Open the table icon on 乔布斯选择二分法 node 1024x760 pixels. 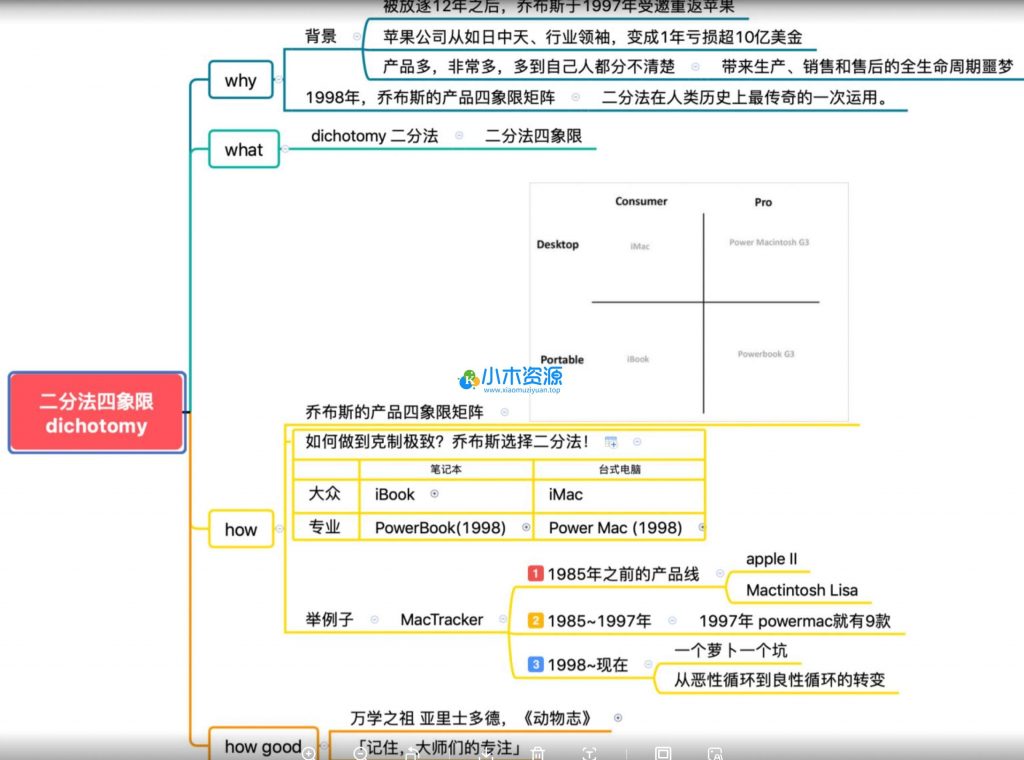(x=610, y=440)
